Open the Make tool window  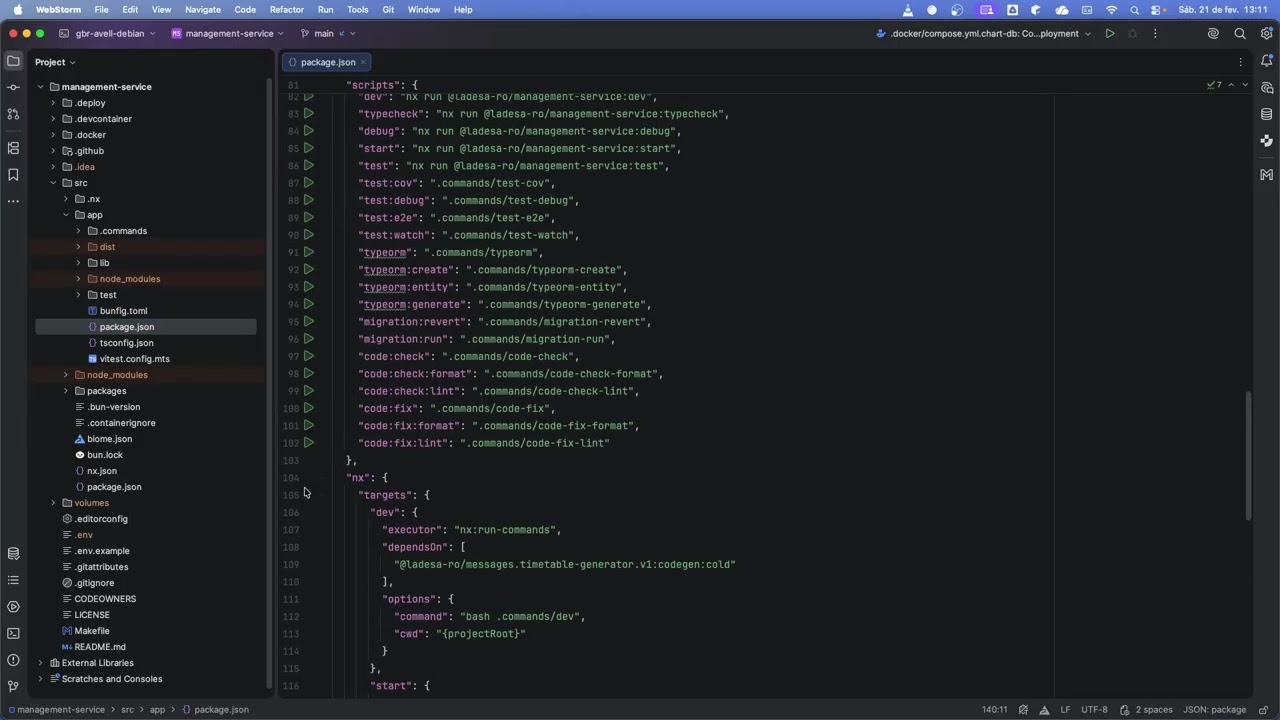pyautogui.click(x=1267, y=174)
